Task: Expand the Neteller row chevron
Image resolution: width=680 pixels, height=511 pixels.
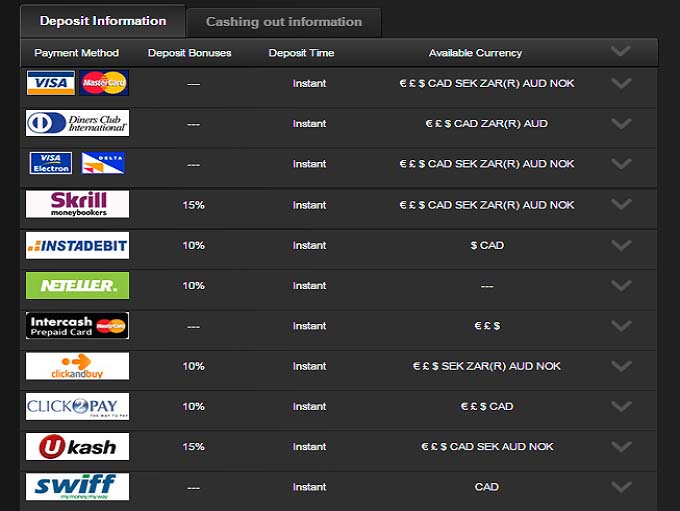Action: [621, 285]
